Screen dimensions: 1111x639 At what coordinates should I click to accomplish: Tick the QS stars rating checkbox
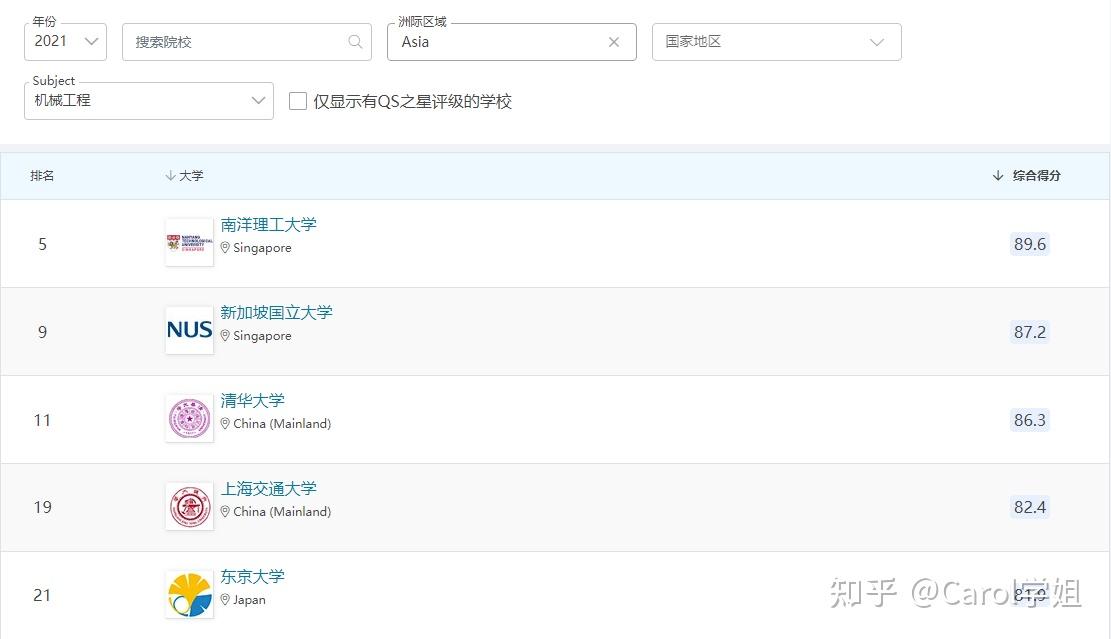(x=298, y=101)
